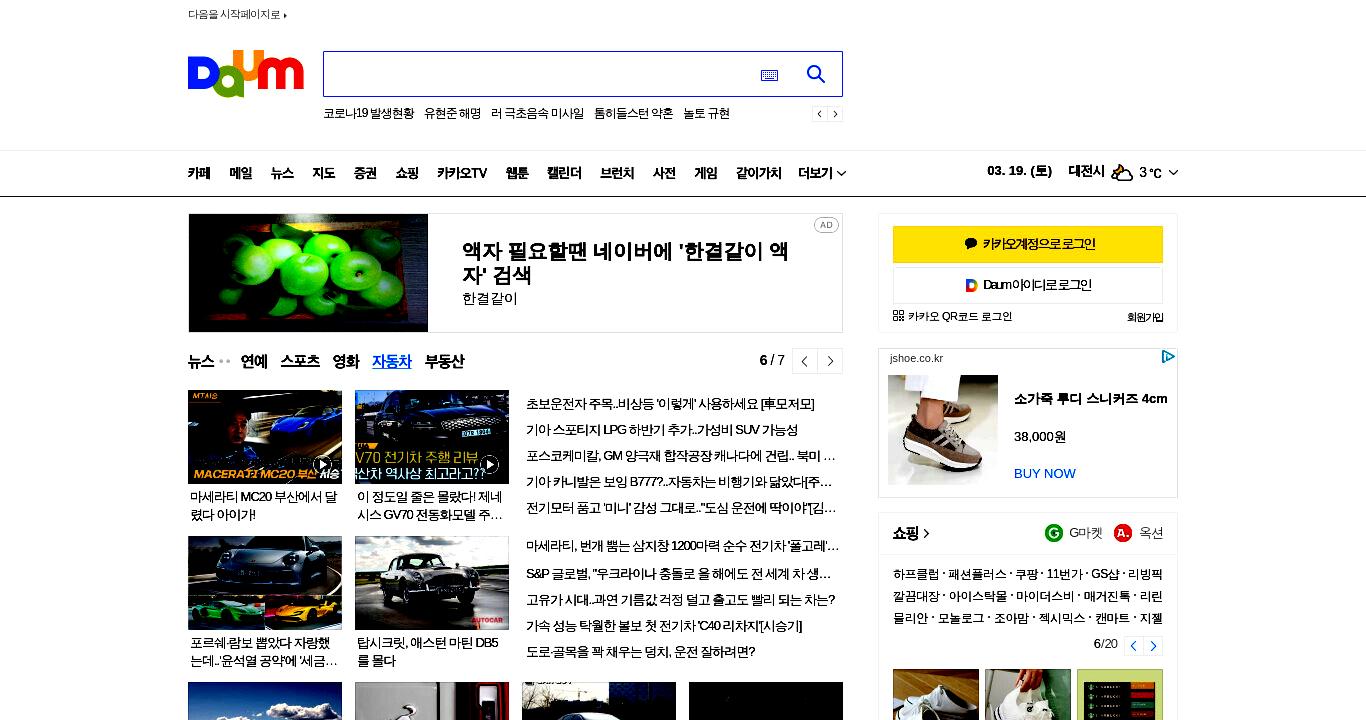The height and width of the screenshot is (720, 1366).
Task: Expand the weather dropdown chevron
Action: pos(1173,173)
